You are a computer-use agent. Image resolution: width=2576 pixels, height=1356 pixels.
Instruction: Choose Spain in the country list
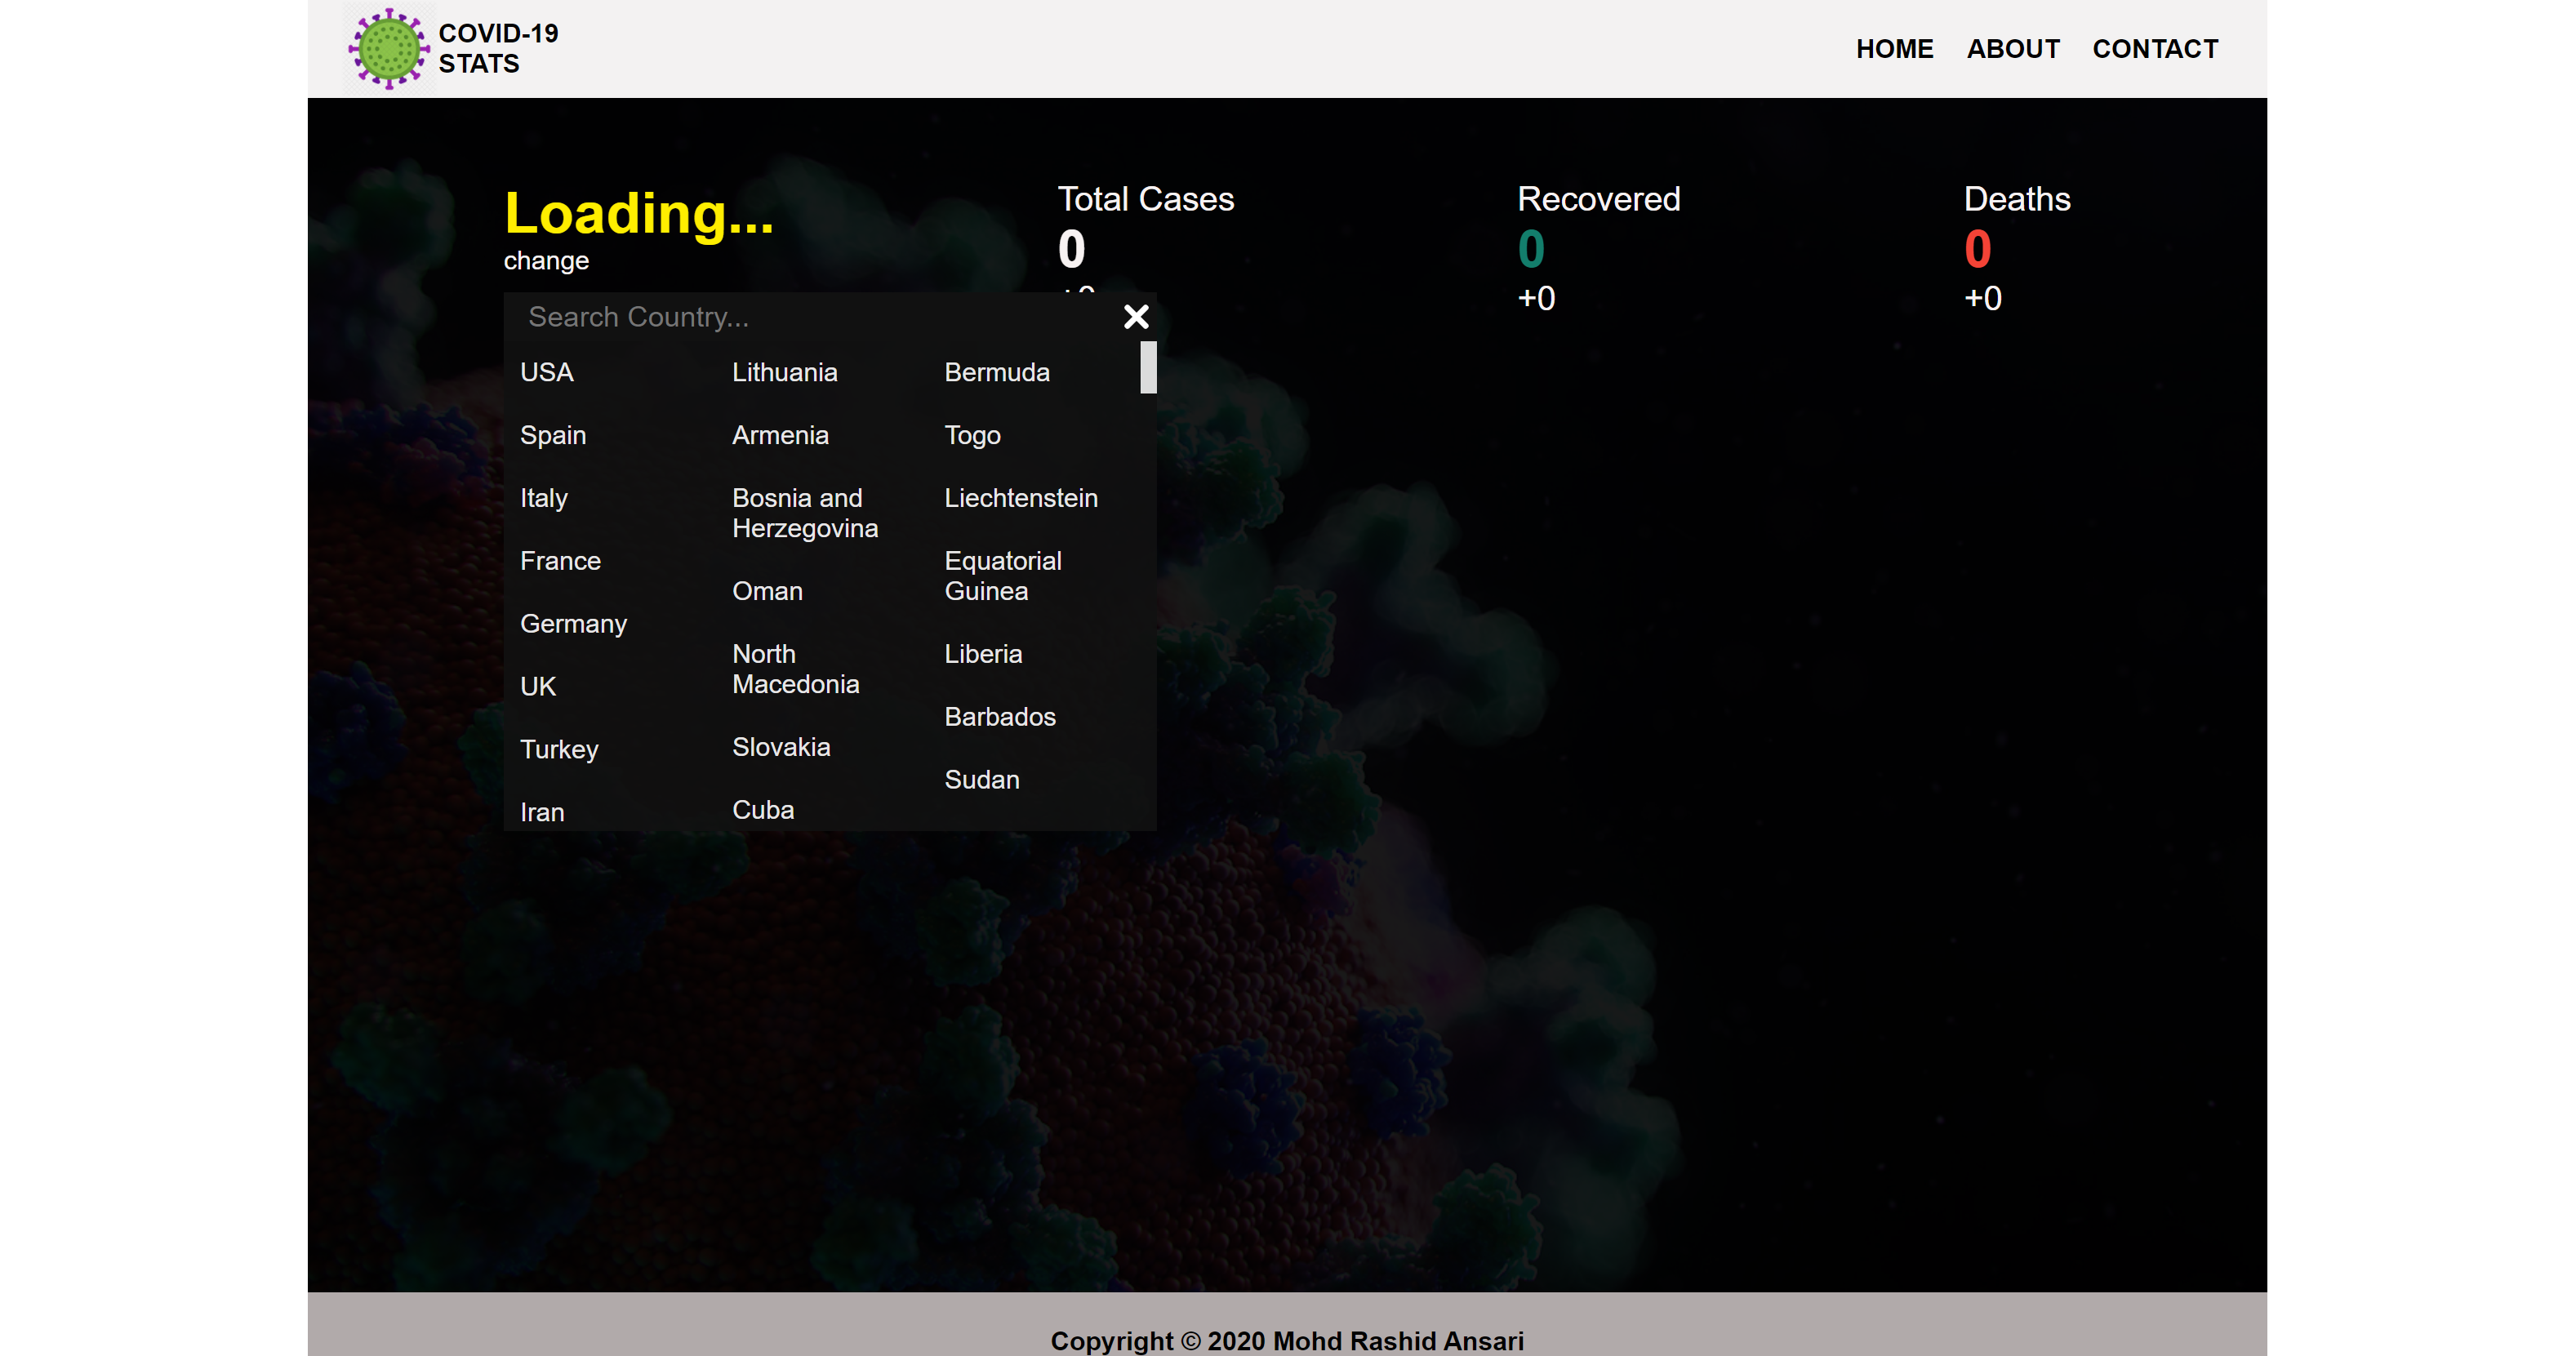[553, 436]
